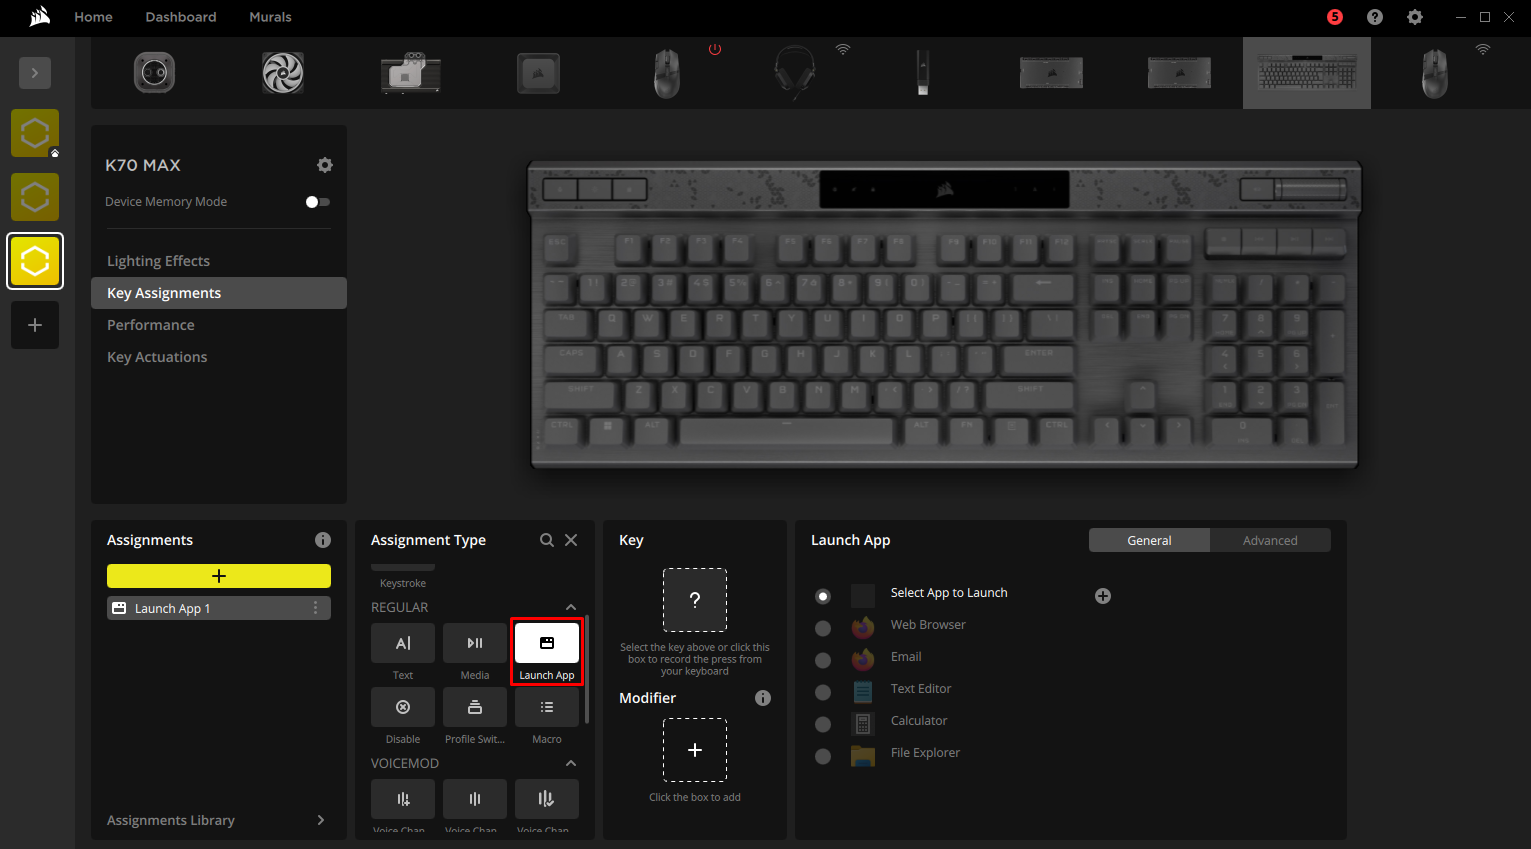Image resolution: width=1531 pixels, height=849 pixels.
Task: Click the yellow add assignment button
Action: [x=218, y=576]
